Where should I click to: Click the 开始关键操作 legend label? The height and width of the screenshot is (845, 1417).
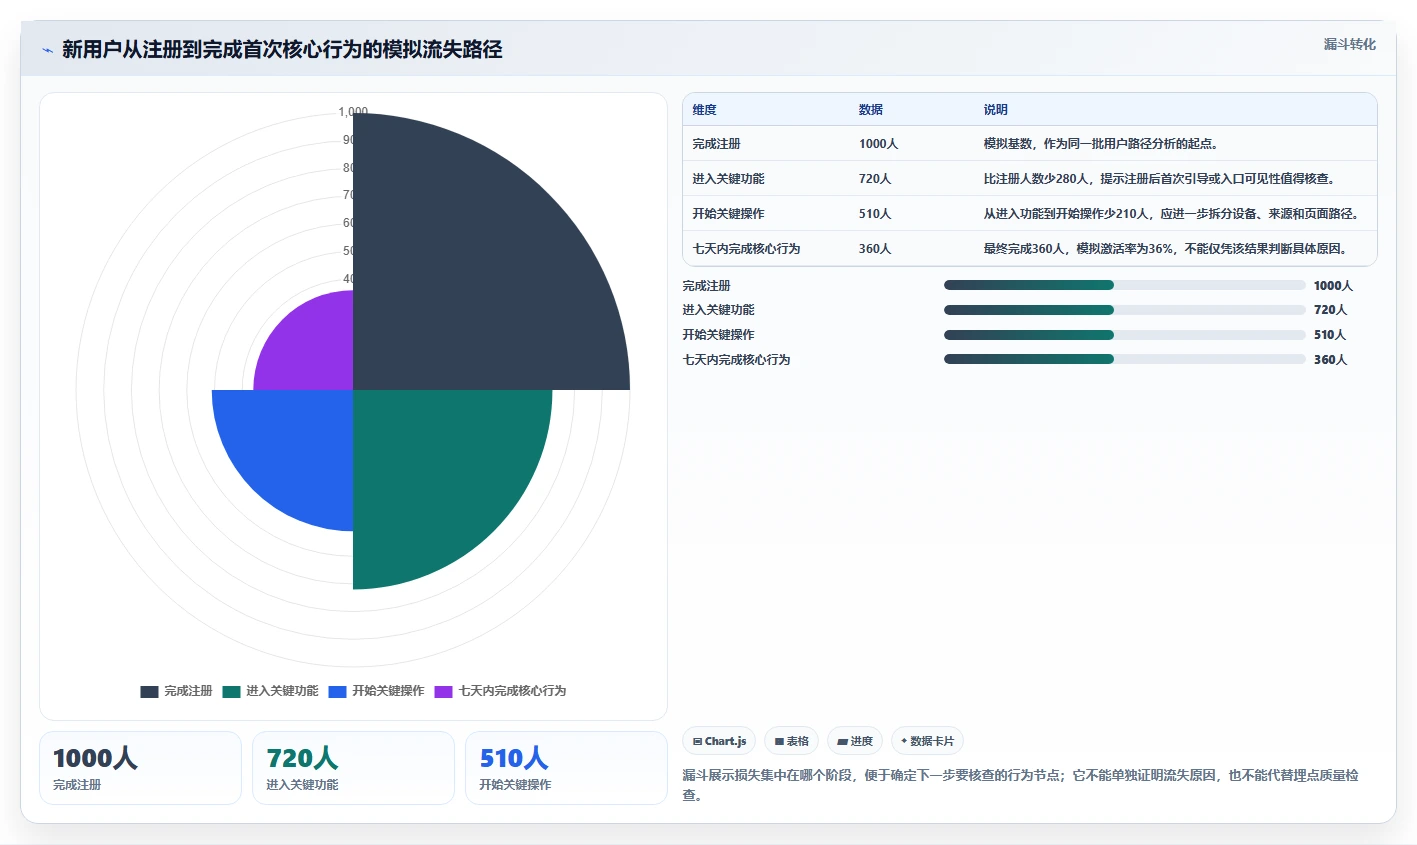coord(388,691)
